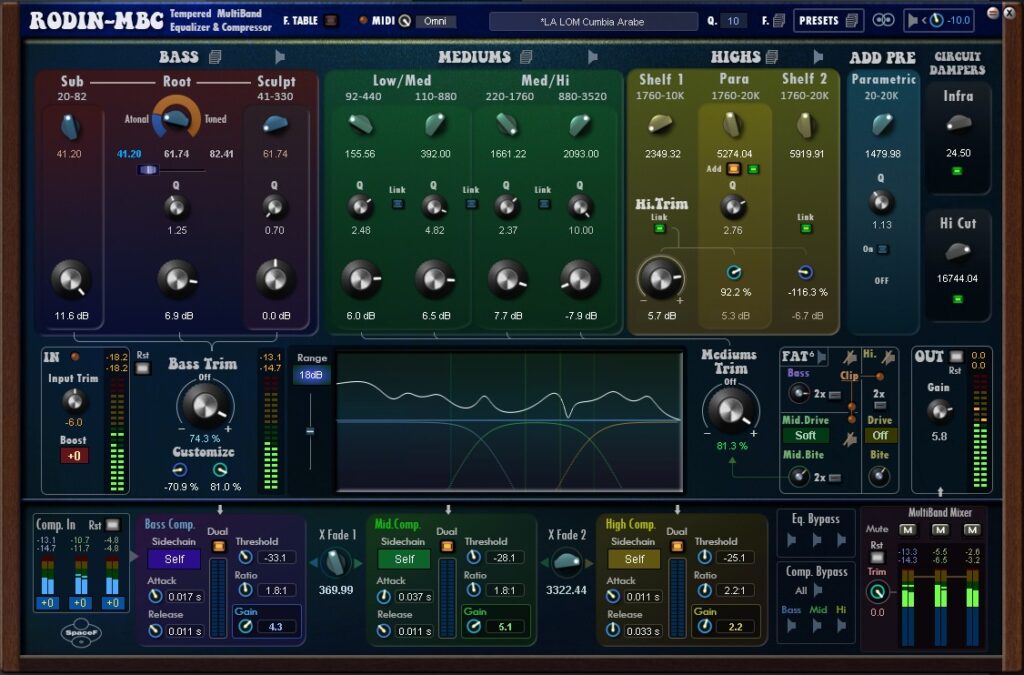Open the F. TABLE panel icon
Viewport: 1024px width, 675px height.
pyautogui.click(x=330, y=19)
